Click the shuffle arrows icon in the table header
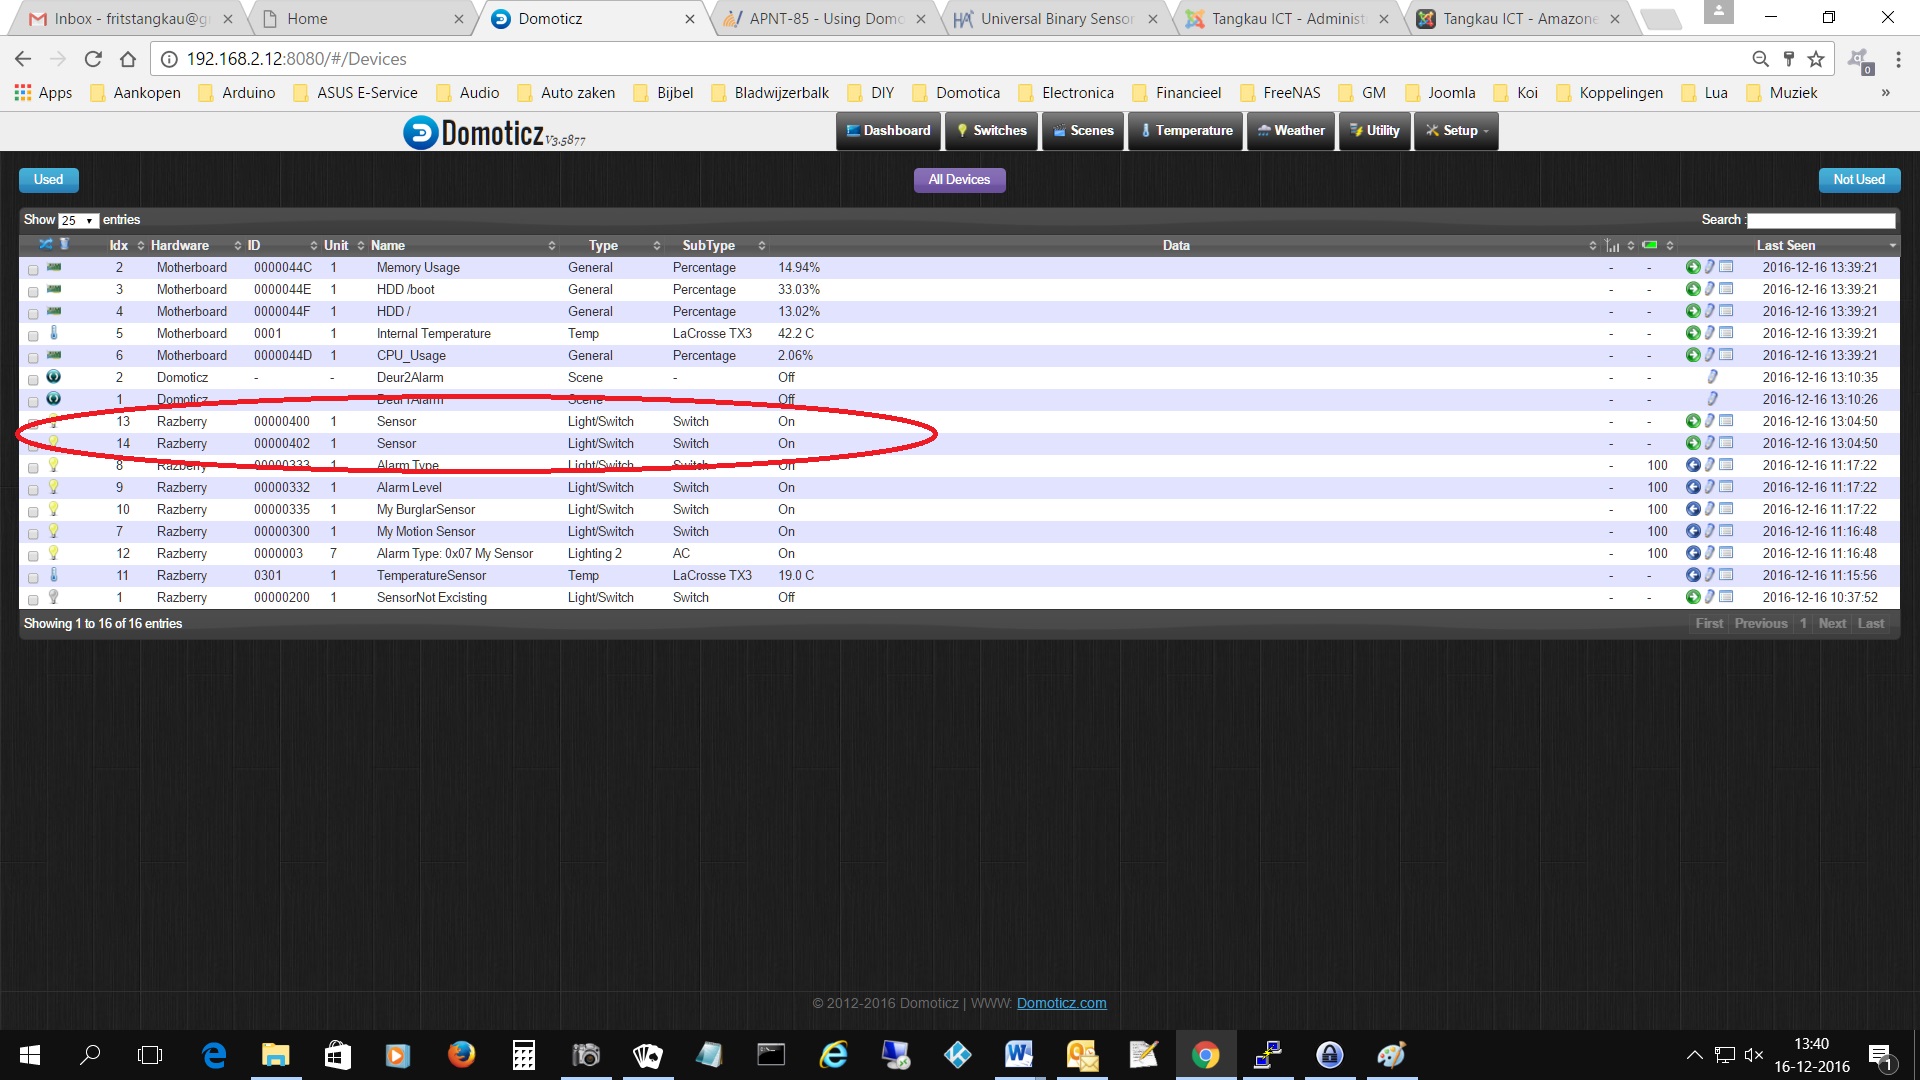The width and height of the screenshot is (1920, 1080). (45, 244)
